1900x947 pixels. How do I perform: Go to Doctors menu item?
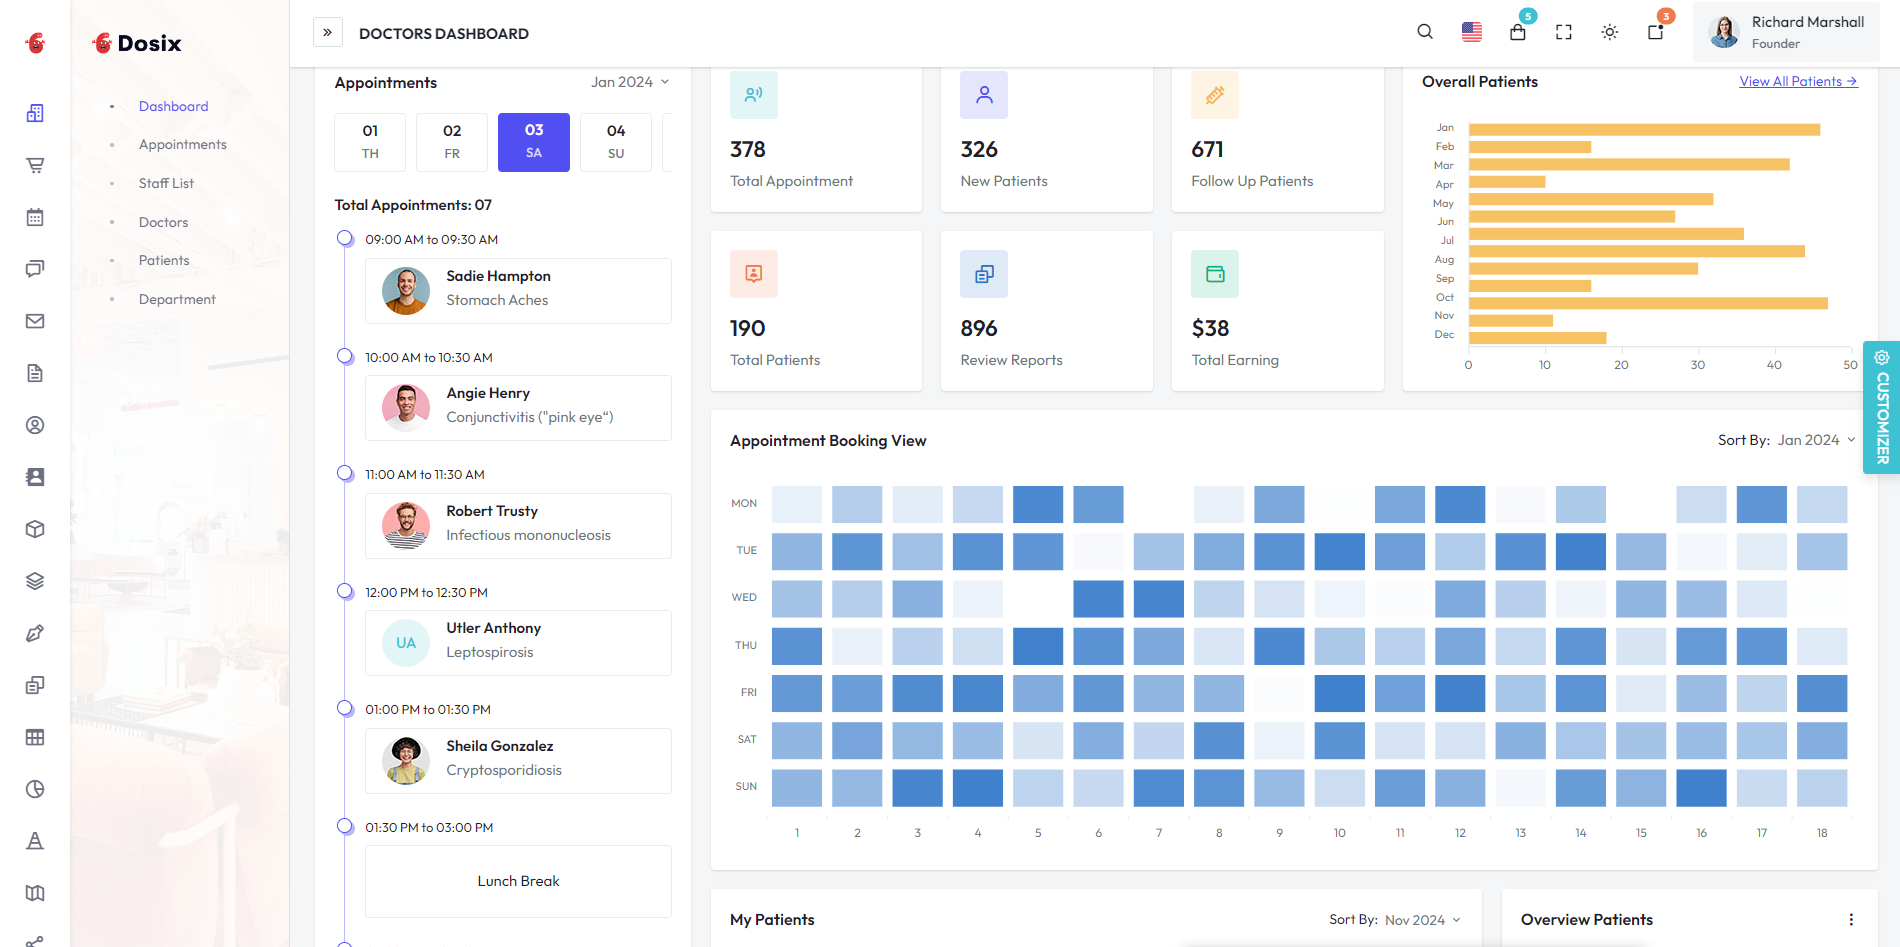click(x=164, y=222)
